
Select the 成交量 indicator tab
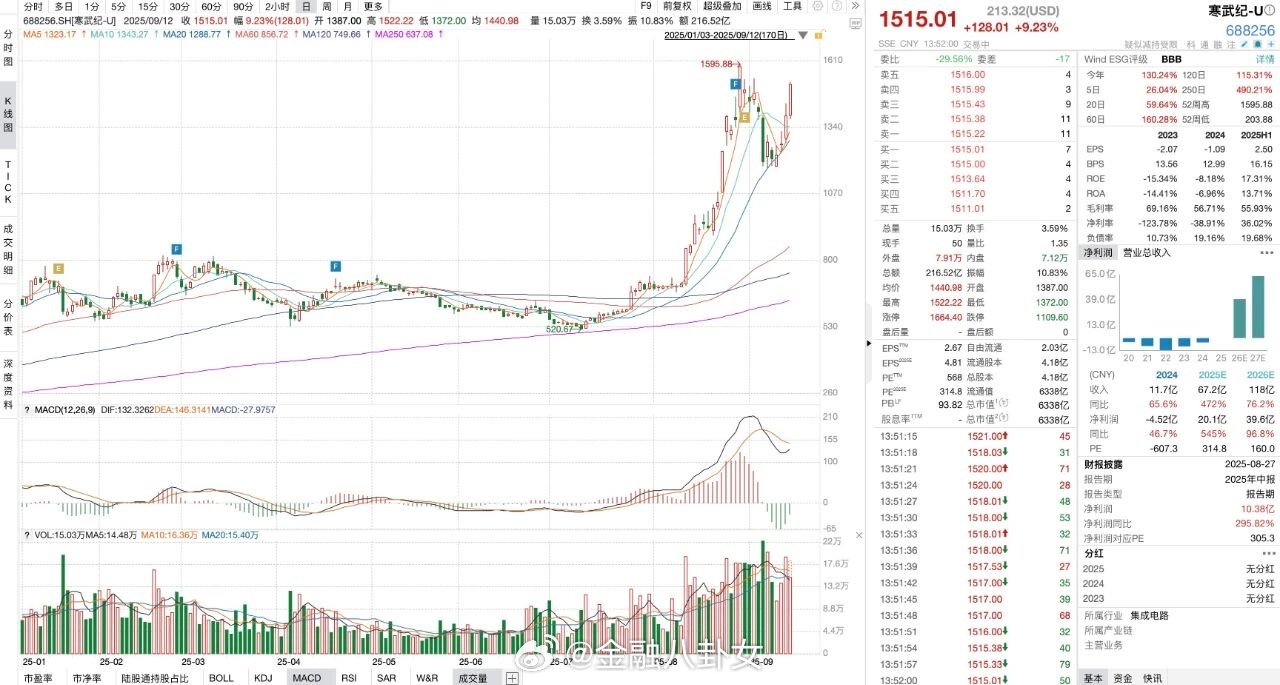[473, 678]
